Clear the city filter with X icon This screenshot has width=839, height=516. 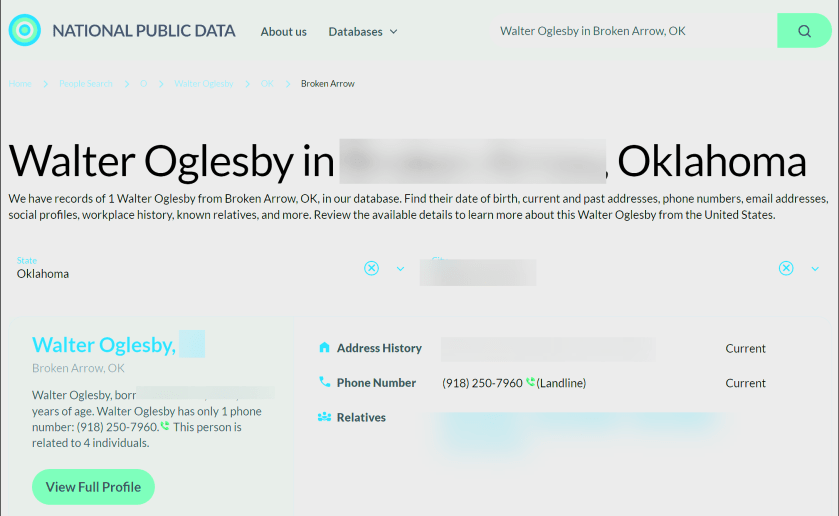click(786, 268)
